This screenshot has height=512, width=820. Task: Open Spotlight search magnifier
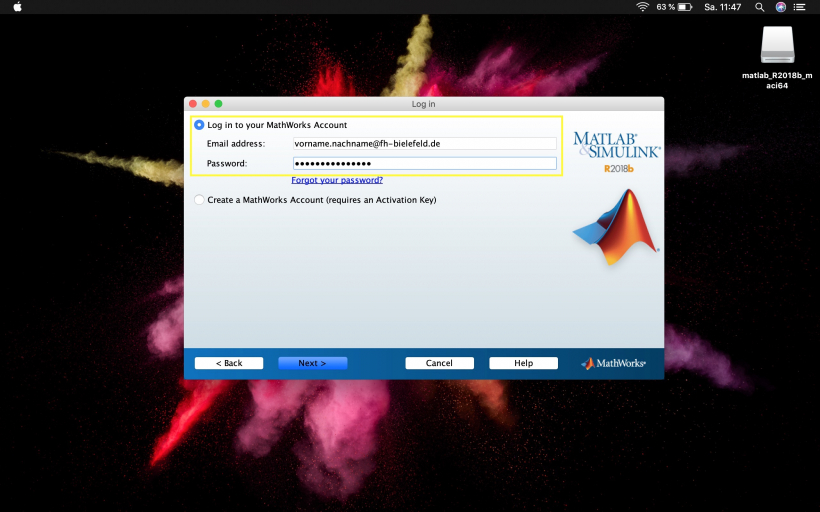760,6
